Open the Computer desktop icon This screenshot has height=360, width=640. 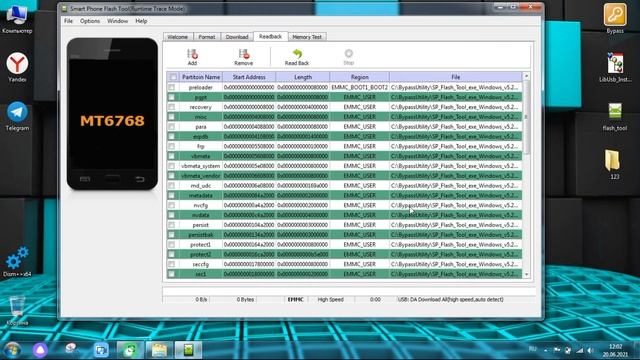17,16
